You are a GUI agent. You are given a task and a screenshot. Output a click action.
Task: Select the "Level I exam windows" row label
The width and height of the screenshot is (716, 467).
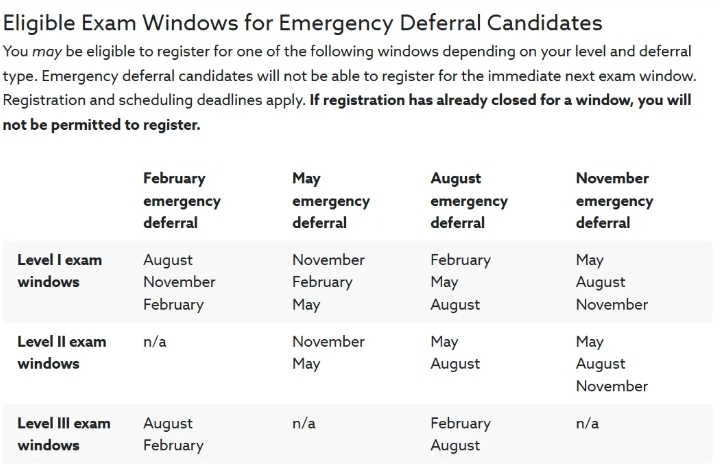pyautogui.click(x=60, y=270)
